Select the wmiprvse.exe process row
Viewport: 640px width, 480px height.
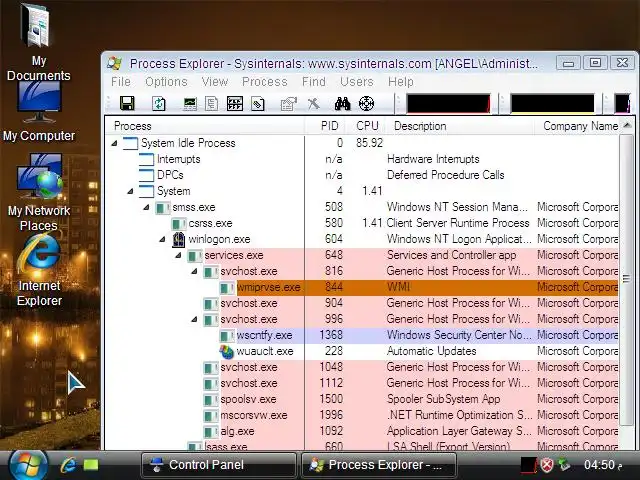361,287
